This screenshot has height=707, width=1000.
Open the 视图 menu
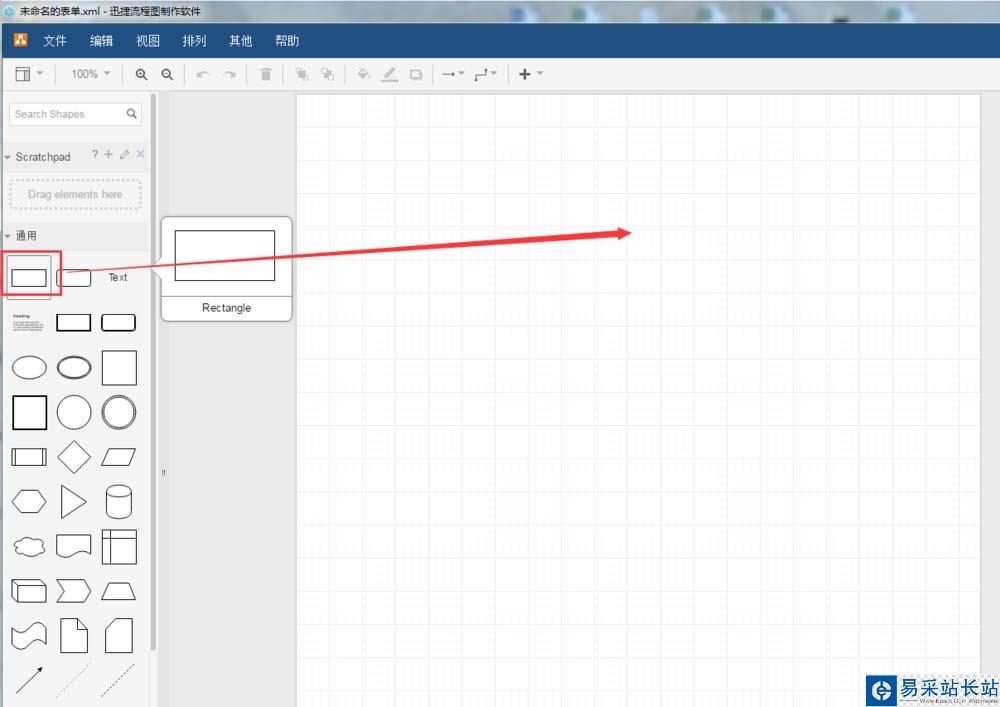point(148,41)
